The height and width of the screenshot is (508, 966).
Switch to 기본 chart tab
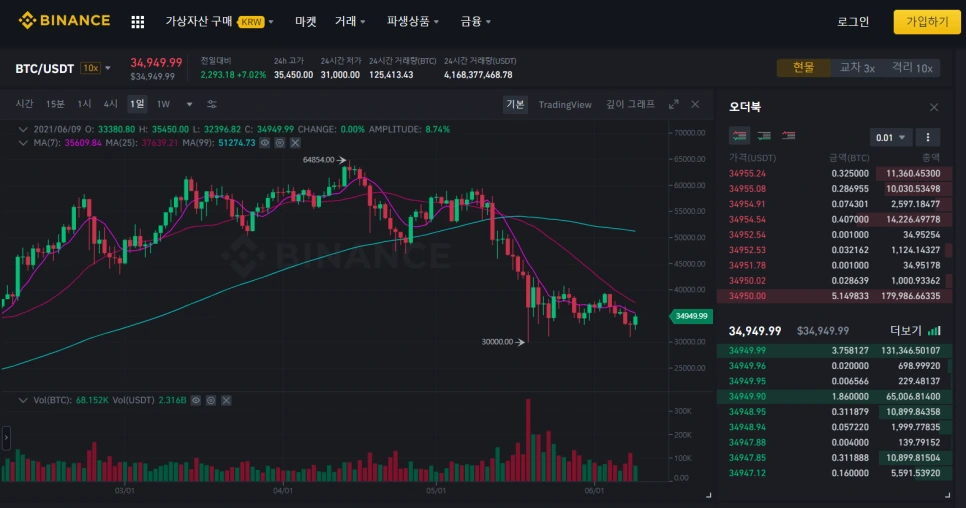pos(515,105)
